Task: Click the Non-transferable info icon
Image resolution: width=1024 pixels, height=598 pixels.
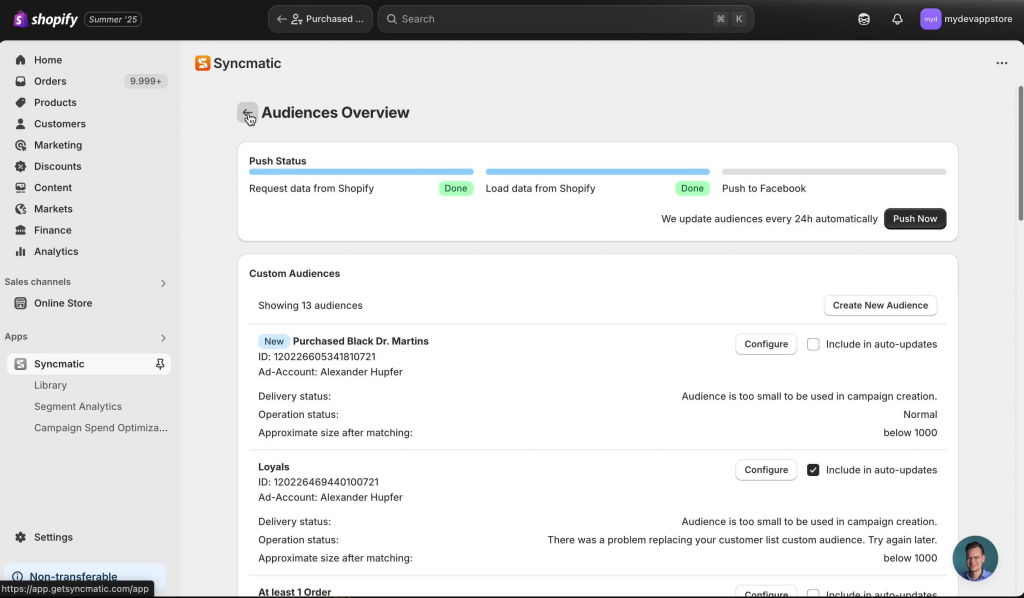Action: (x=18, y=576)
